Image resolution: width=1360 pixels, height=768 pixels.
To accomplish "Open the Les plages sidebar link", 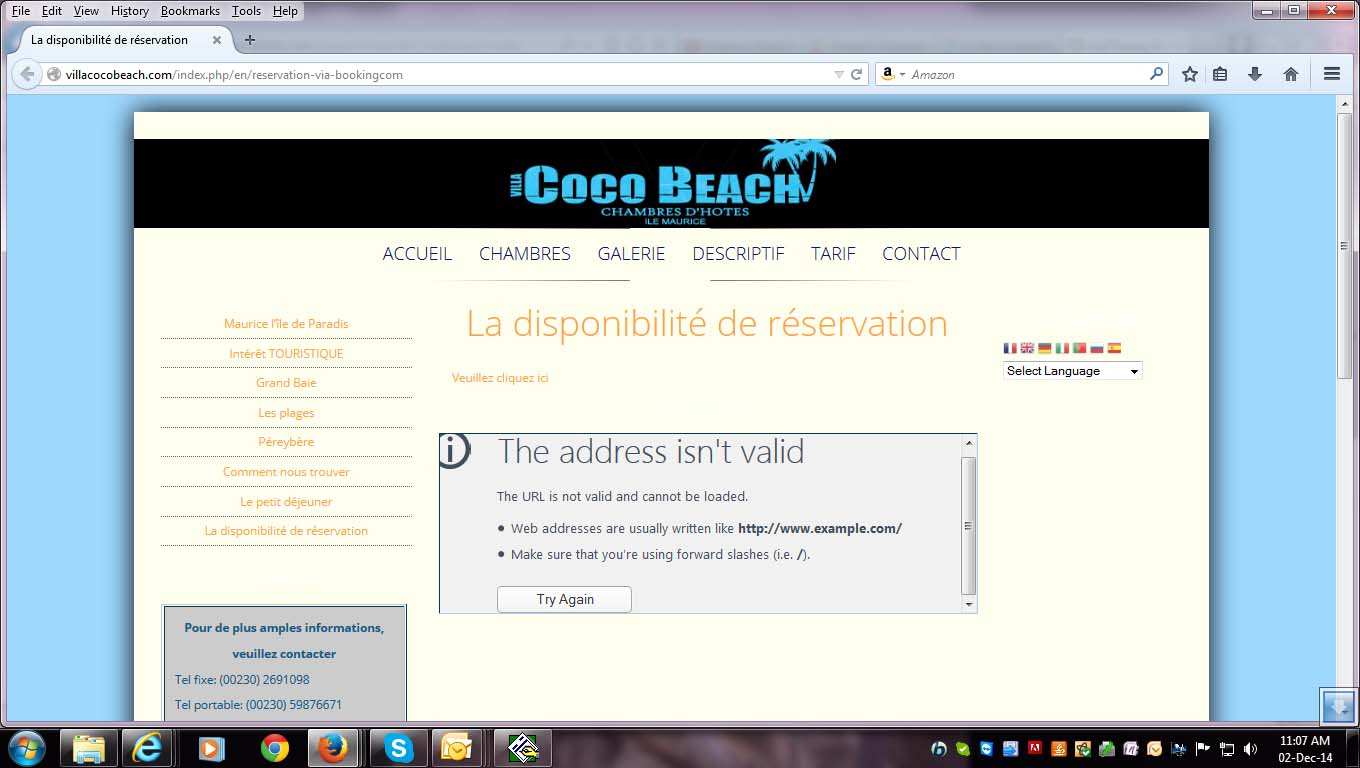I will [286, 413].
